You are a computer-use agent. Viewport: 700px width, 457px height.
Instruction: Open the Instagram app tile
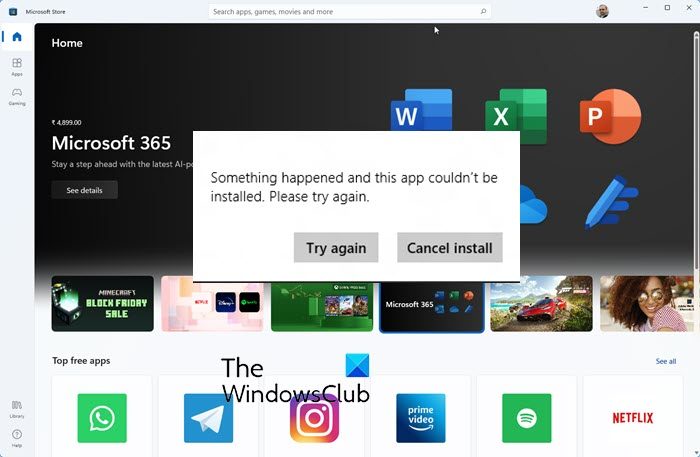(x=314, y=416)
